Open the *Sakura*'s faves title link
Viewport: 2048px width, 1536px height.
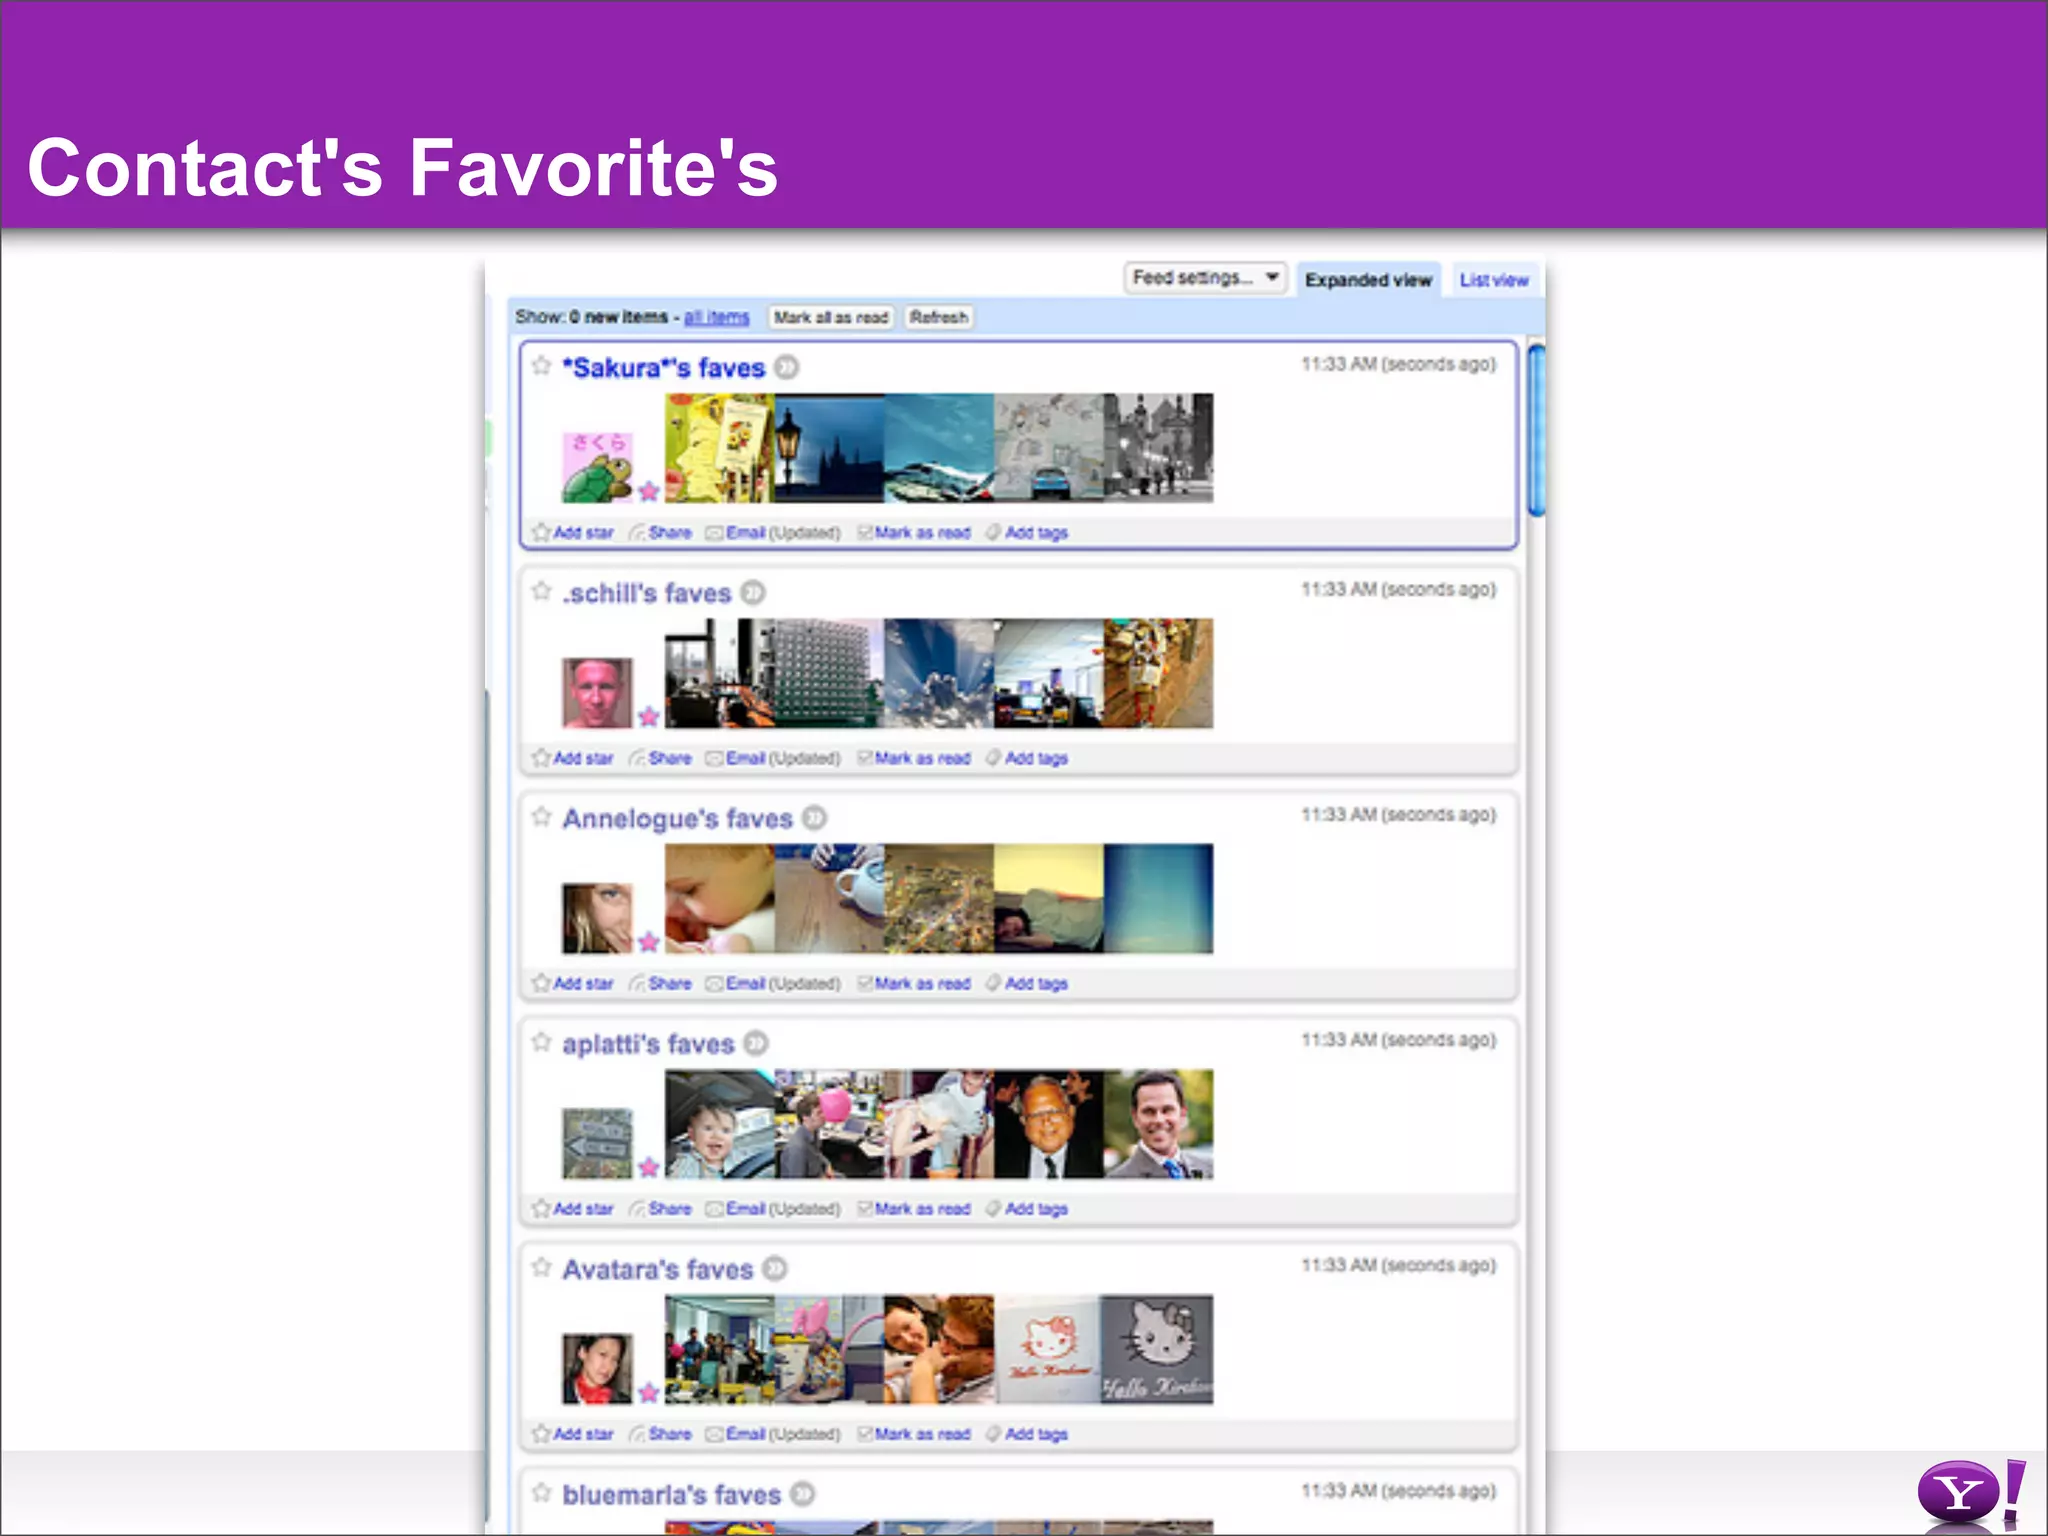point(664,368)
